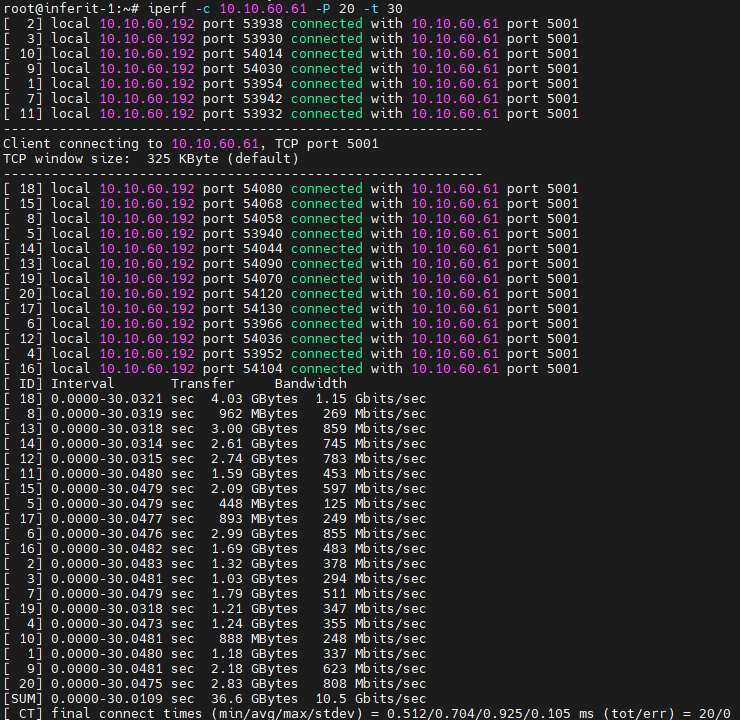Click the 269 Mbits/sec bandwidth value
The height and width of the screenshot is (720, 740).
375,414
